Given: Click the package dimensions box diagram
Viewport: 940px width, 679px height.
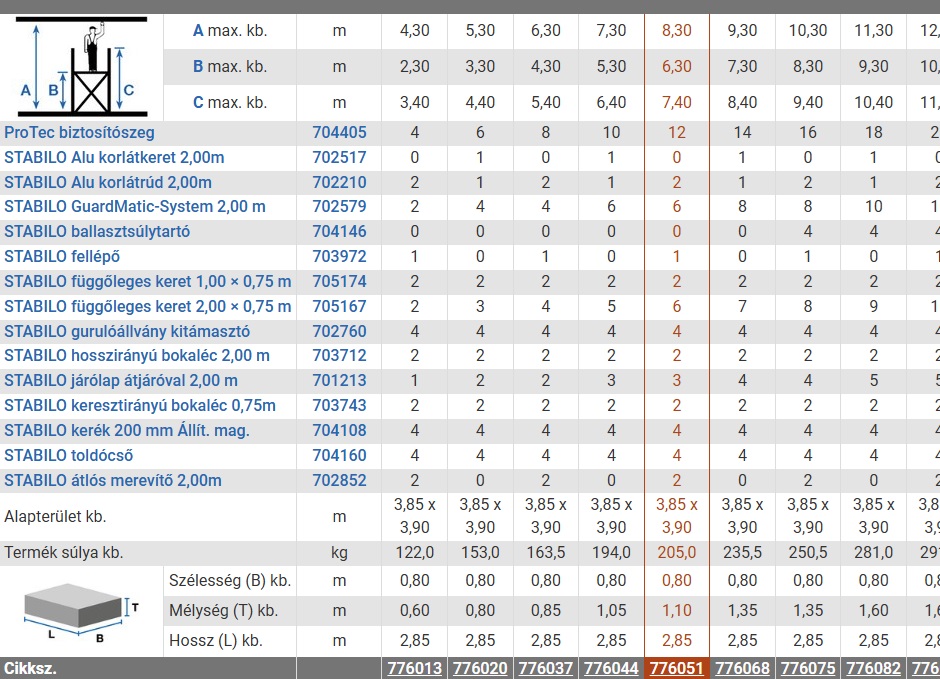Looking at the screenshot, I should pyautogui.click(x=82, y=612).
